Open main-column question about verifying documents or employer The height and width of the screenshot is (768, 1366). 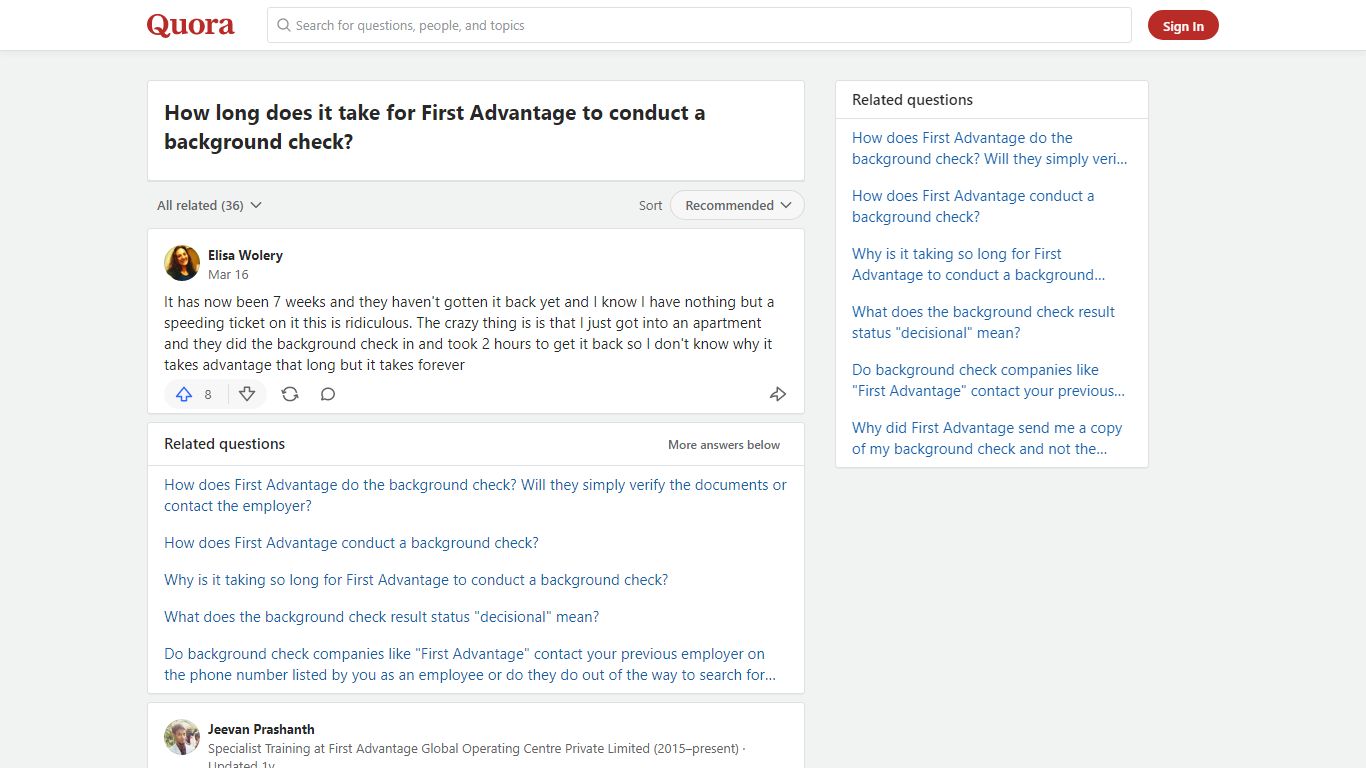pos(475,495)
